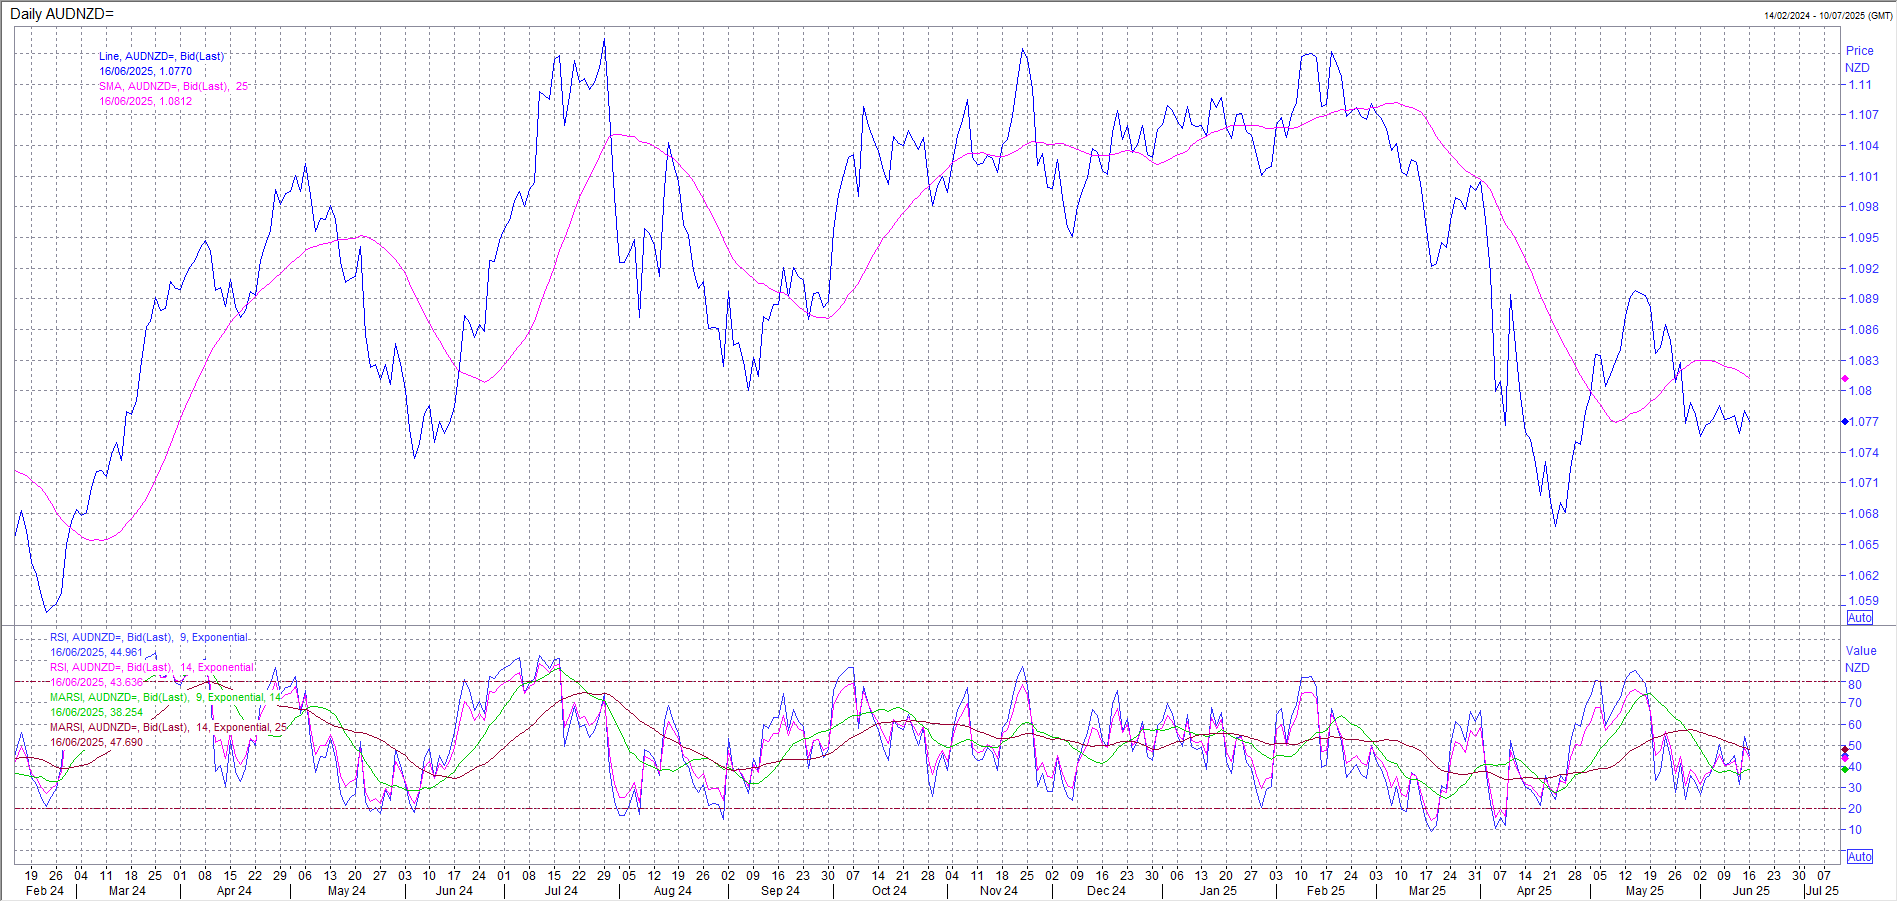This screenshot has height=902, width=1898.
Task: Click the Value NZD axis heading
Action: (x=1860, y=659)
